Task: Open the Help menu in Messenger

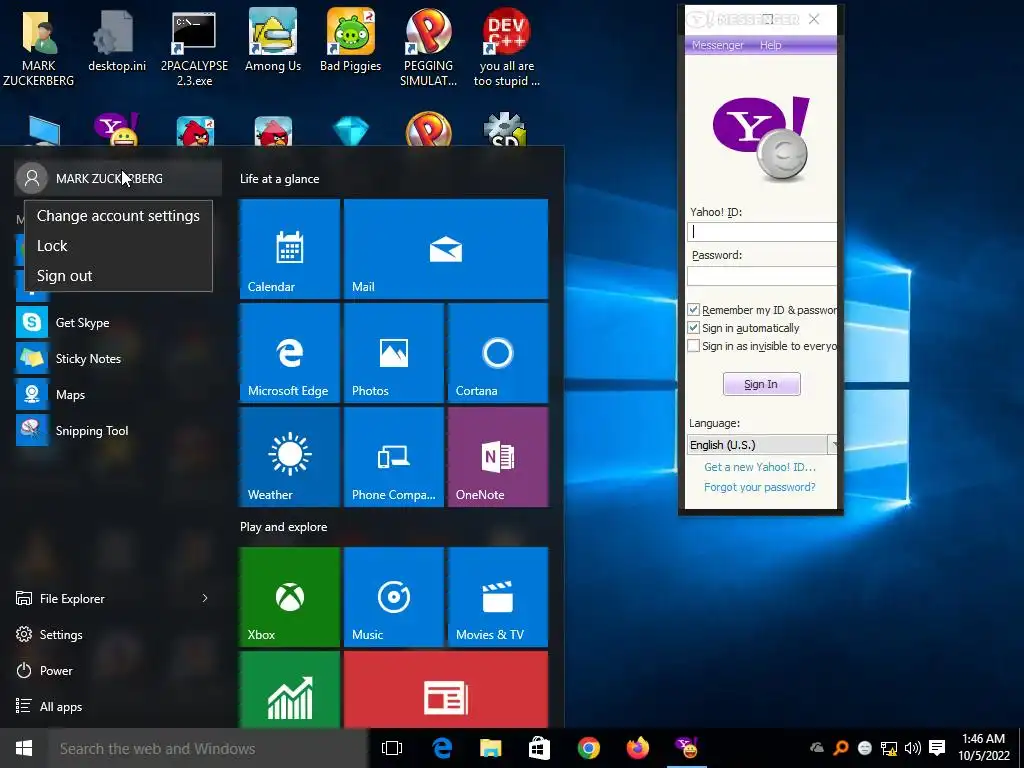Action: [771, 45]
